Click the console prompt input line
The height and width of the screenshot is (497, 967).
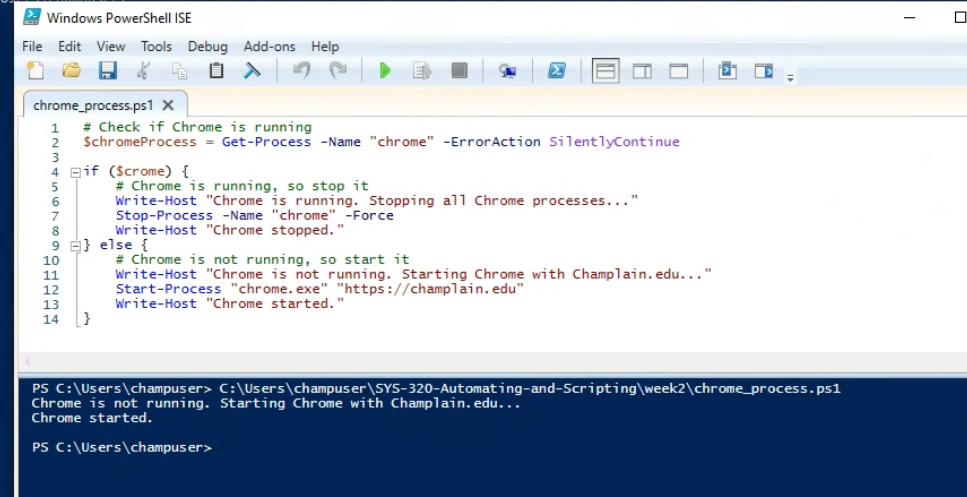[x=400, y=447]
